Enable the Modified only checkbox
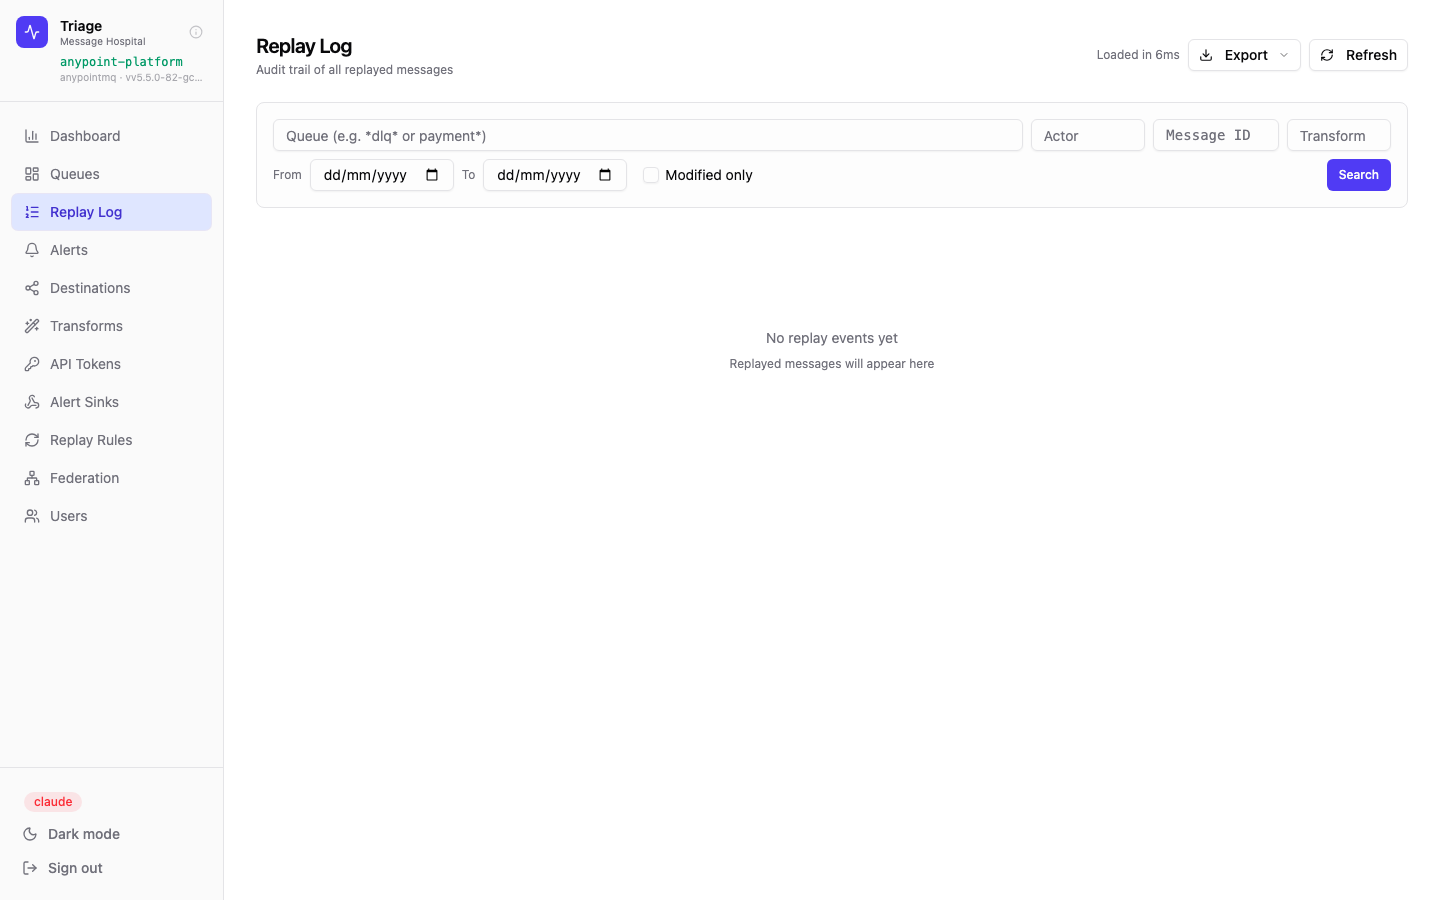Screen dimensions: 1440x900 point(651,175)
